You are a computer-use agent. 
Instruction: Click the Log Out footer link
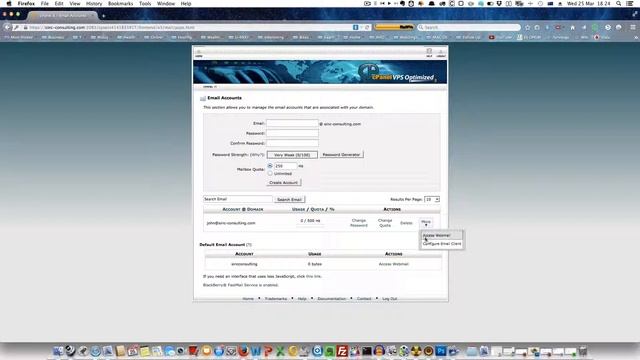click(389, 299)
